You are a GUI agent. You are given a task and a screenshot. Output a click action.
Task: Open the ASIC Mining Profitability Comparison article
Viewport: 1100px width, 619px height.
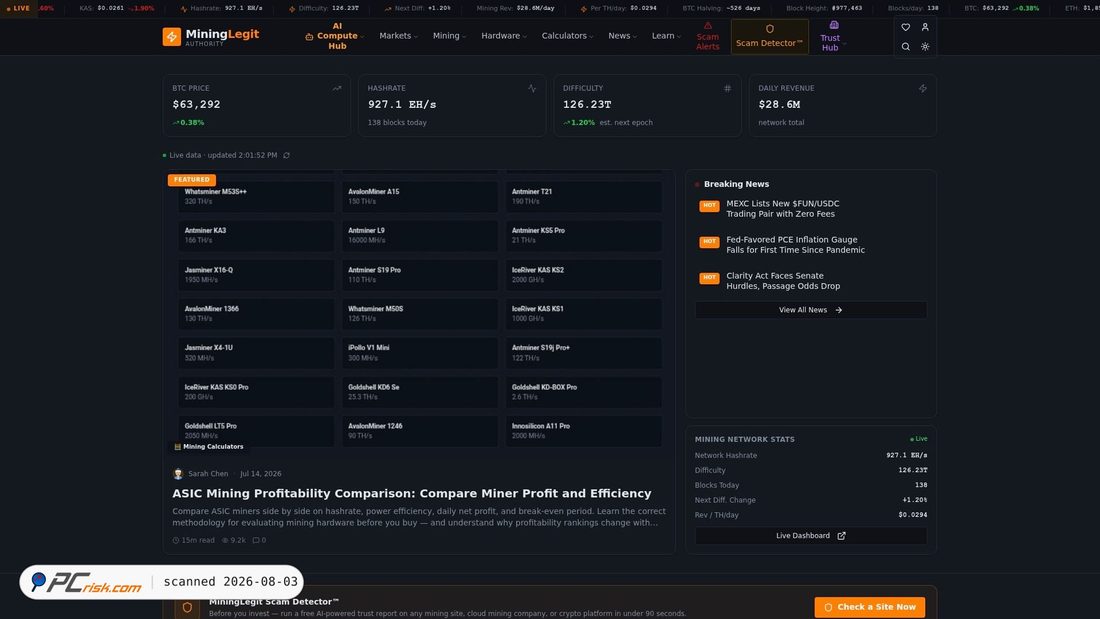coord(412,493)
